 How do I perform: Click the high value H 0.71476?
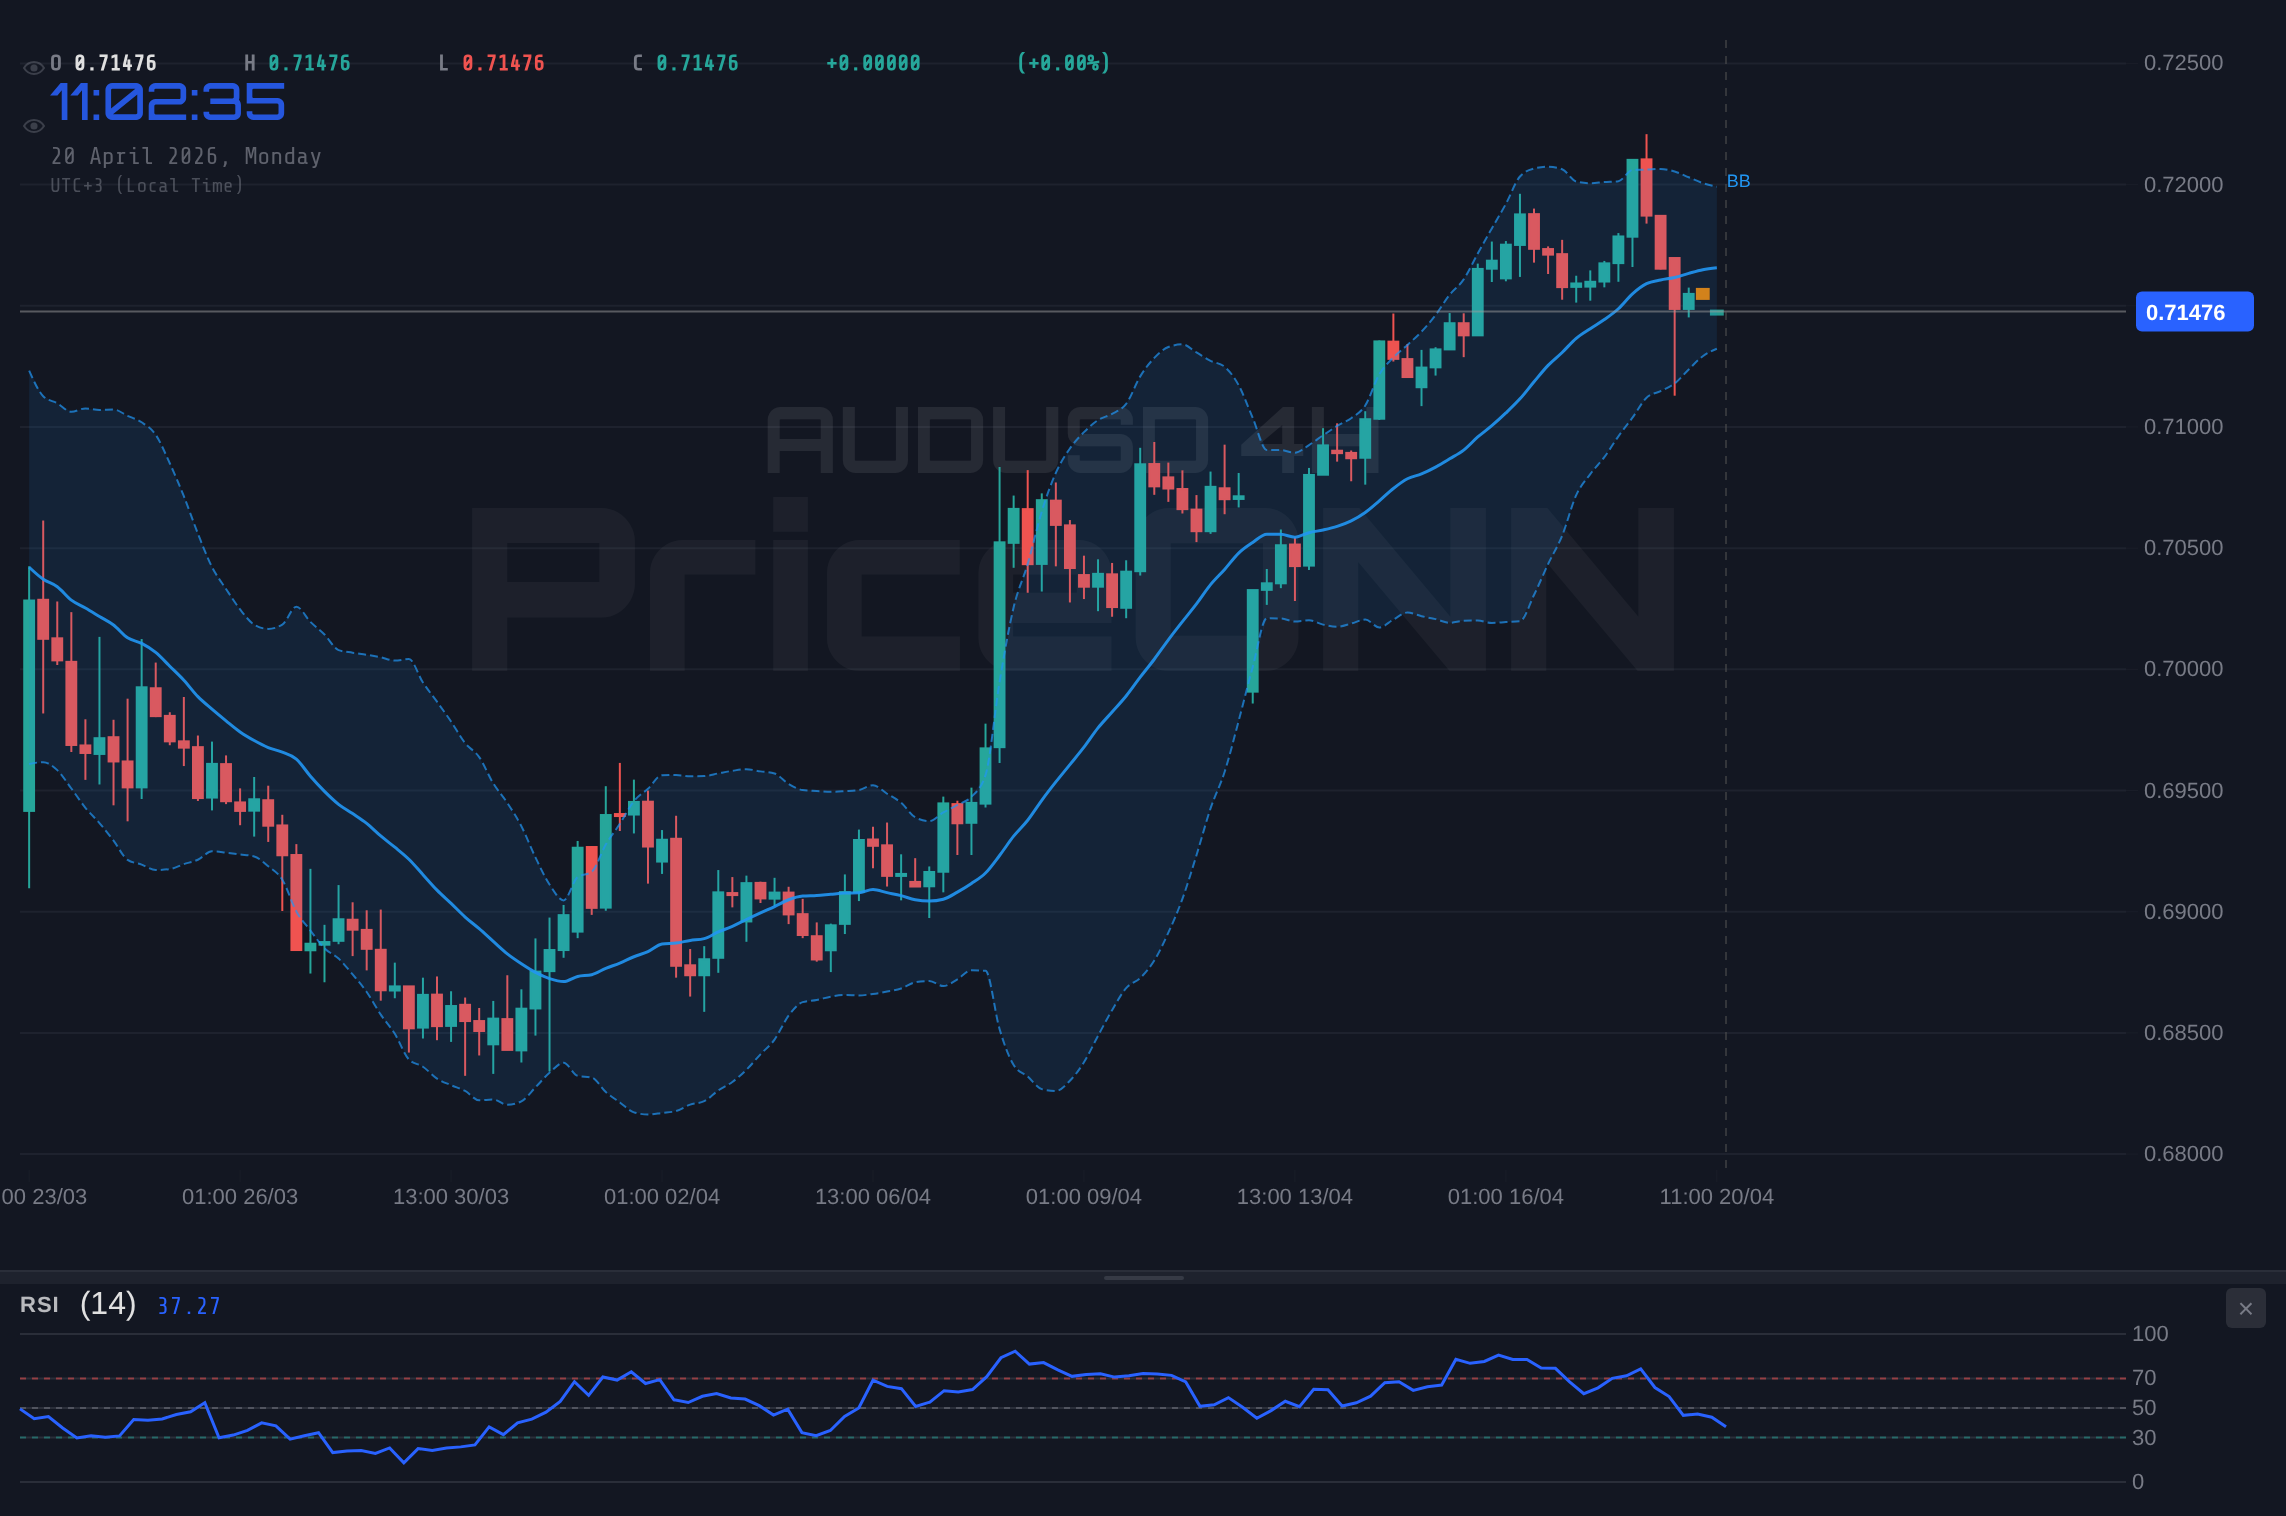click(x=298, y=63)
